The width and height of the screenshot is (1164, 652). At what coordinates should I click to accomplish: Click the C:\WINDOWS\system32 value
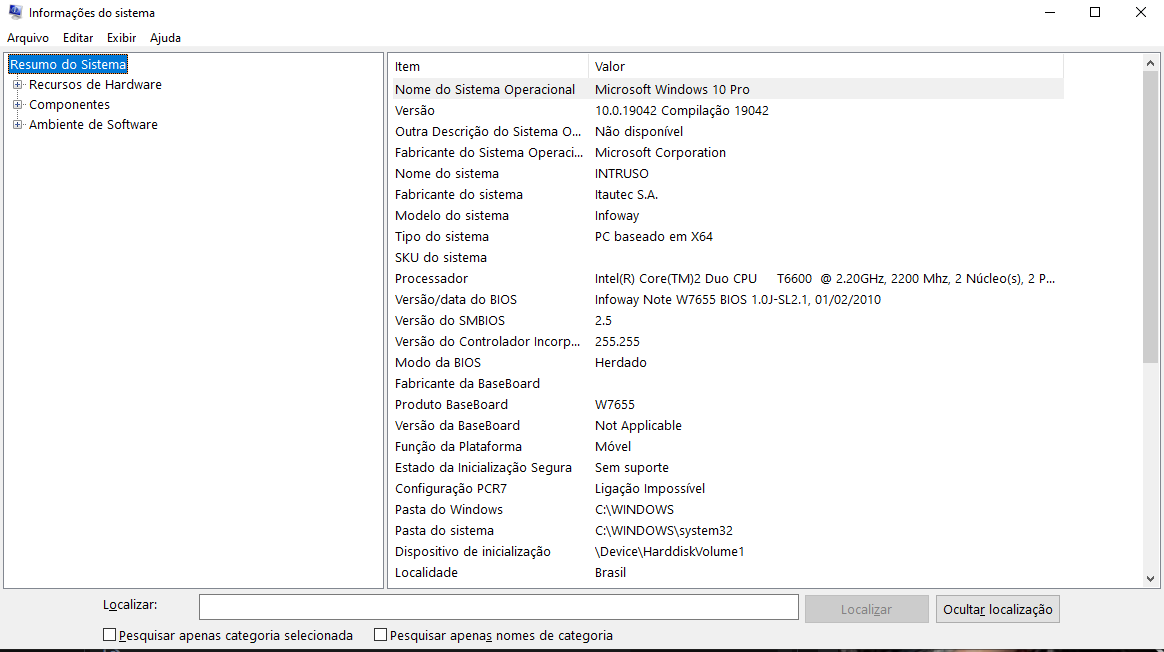[664, 530]
